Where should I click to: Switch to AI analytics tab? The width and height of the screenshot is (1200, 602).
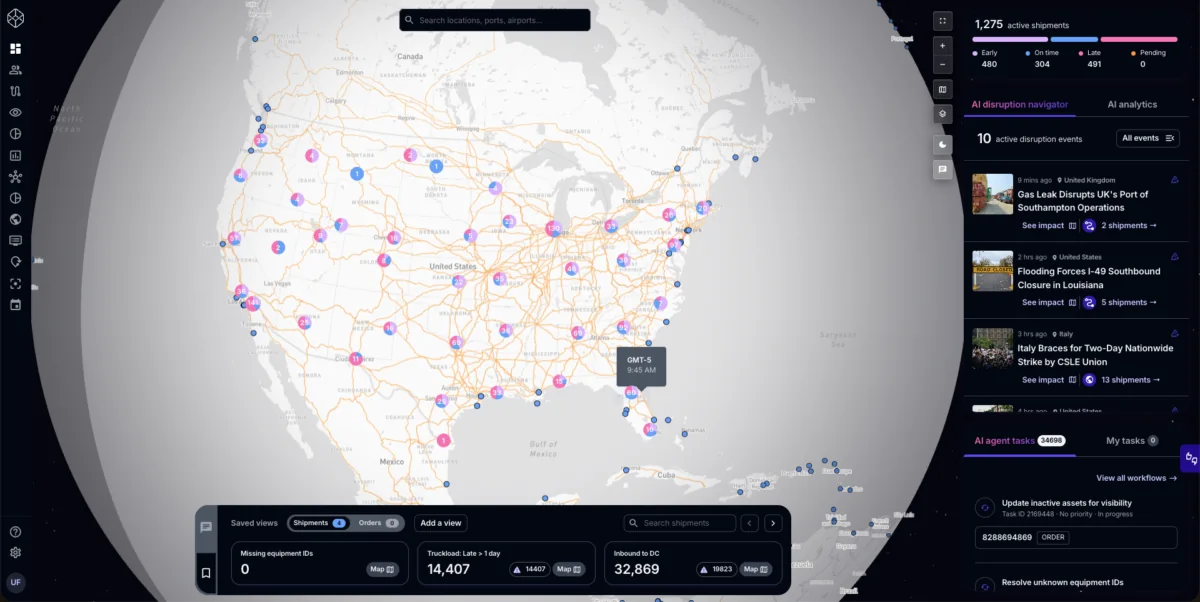[x=1132, y=104]
